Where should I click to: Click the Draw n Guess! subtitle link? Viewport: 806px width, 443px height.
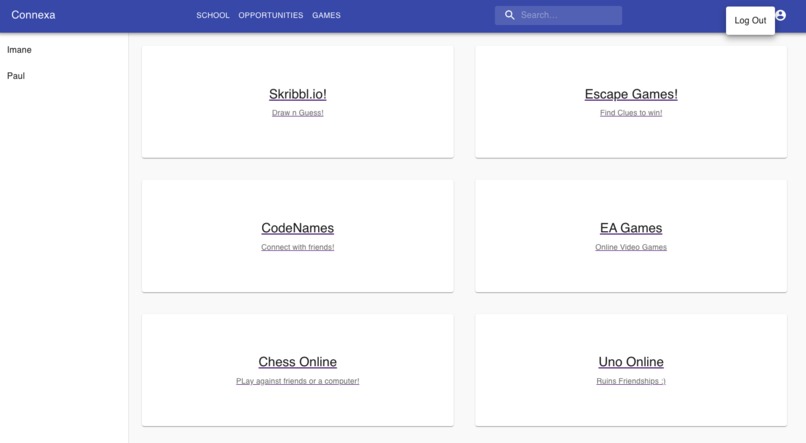pos(298,113)
